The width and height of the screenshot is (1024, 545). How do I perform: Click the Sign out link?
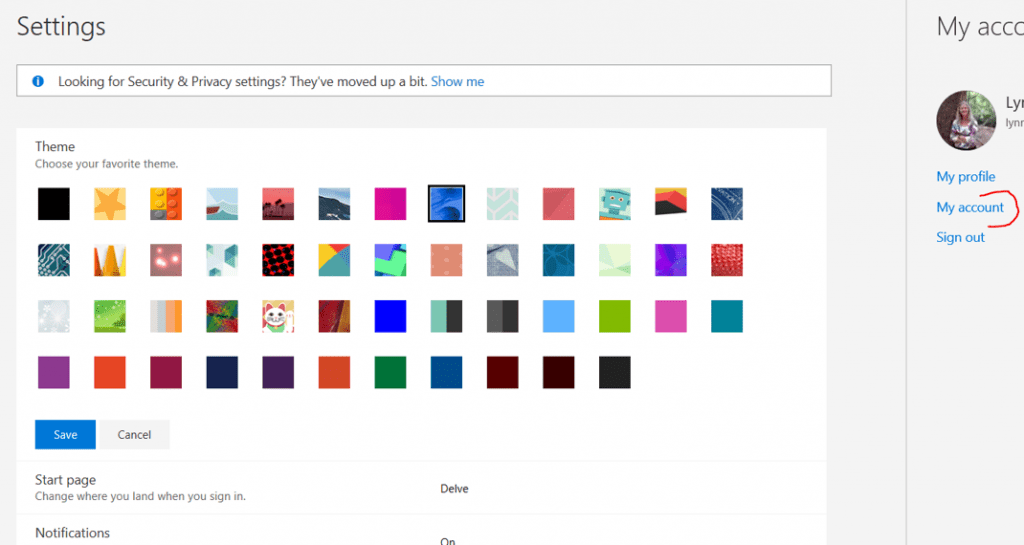(x=961, y=237)
